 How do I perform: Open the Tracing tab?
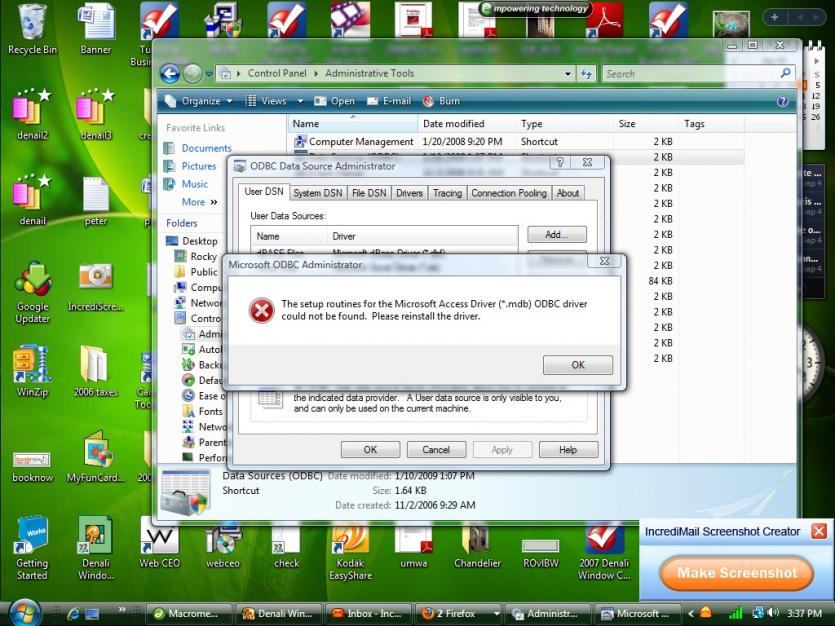[x=447, y=193]
